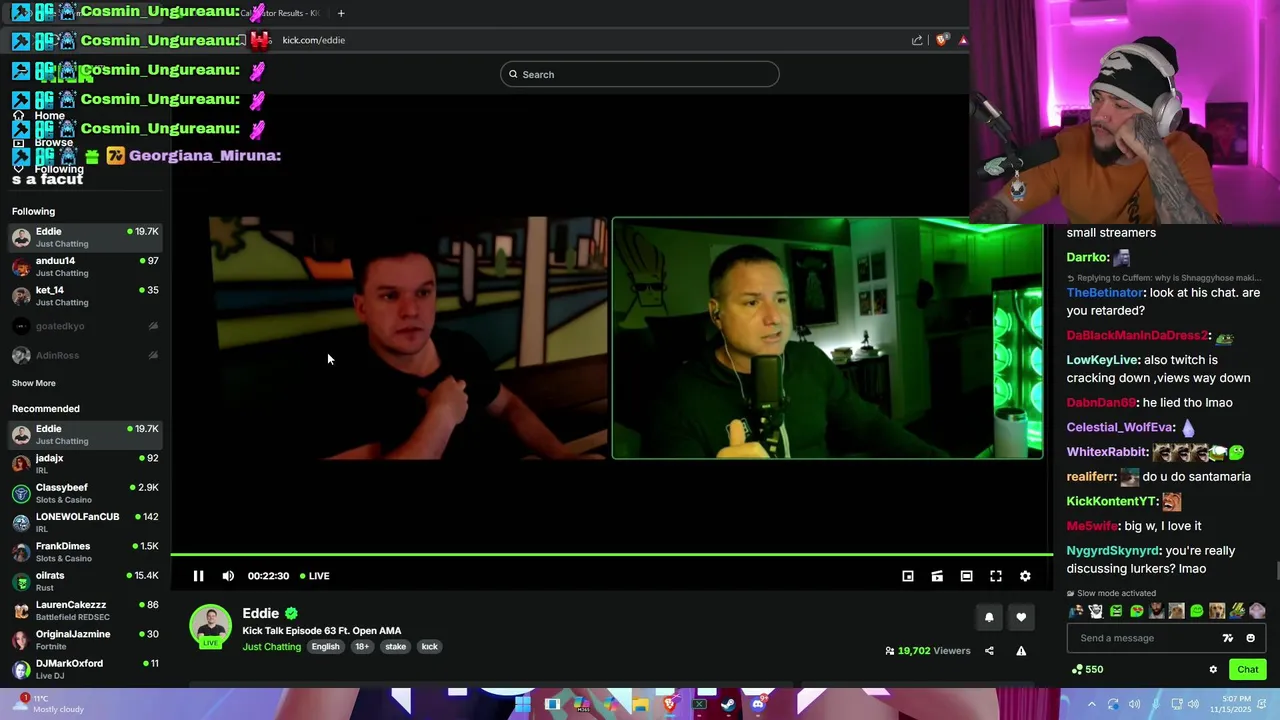Select the stake tag
Image resolution: width=1280 pixels, height=720 pixels.
point(396,647)
